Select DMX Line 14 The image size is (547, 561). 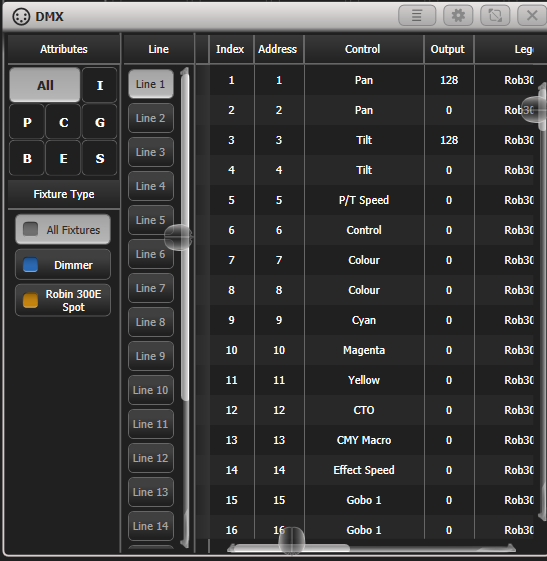(x=151, y=526)
